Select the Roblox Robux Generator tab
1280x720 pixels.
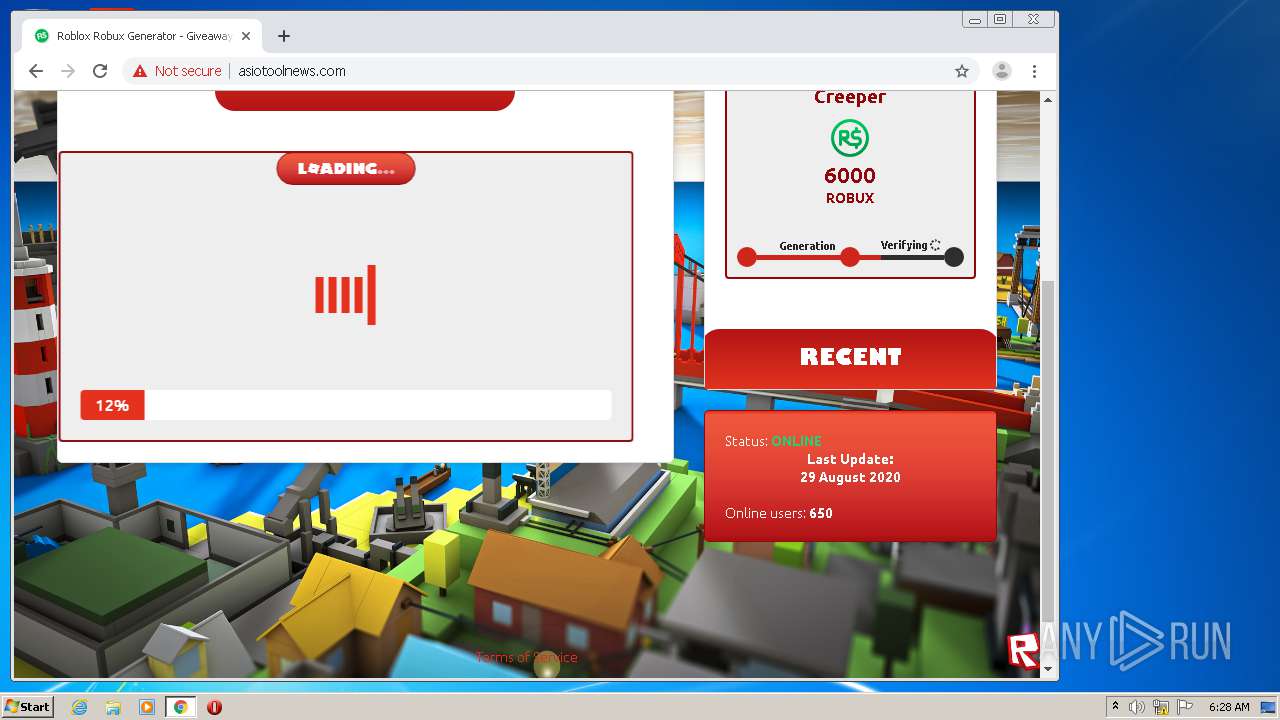[142, 36]
